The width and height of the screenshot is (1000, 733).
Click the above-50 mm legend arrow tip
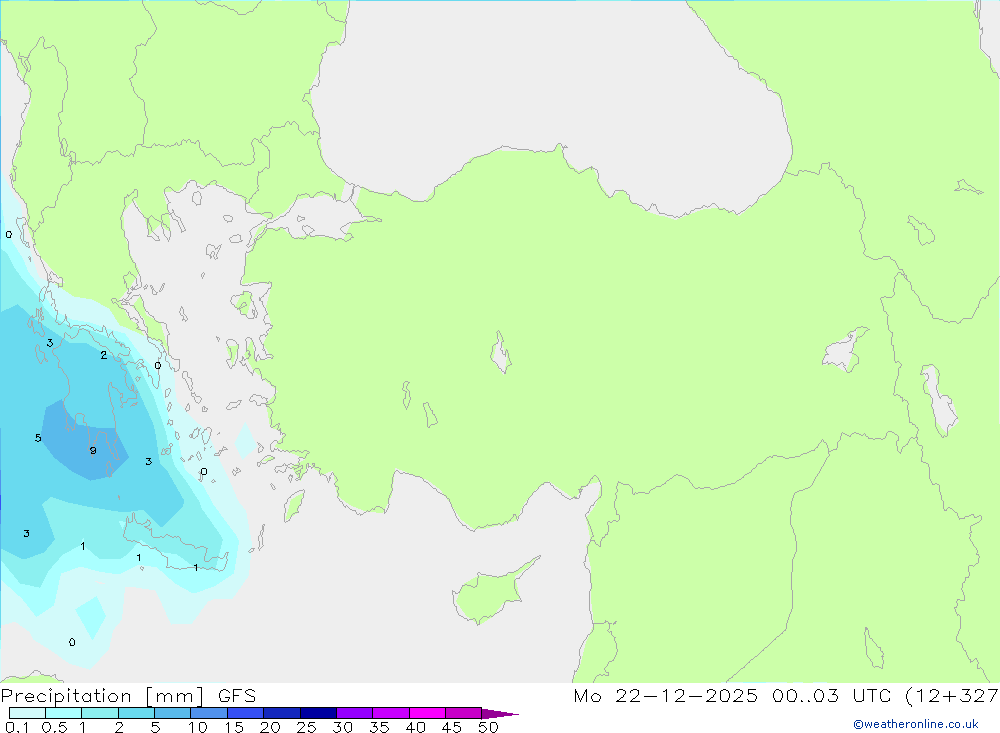click(501, 714)
